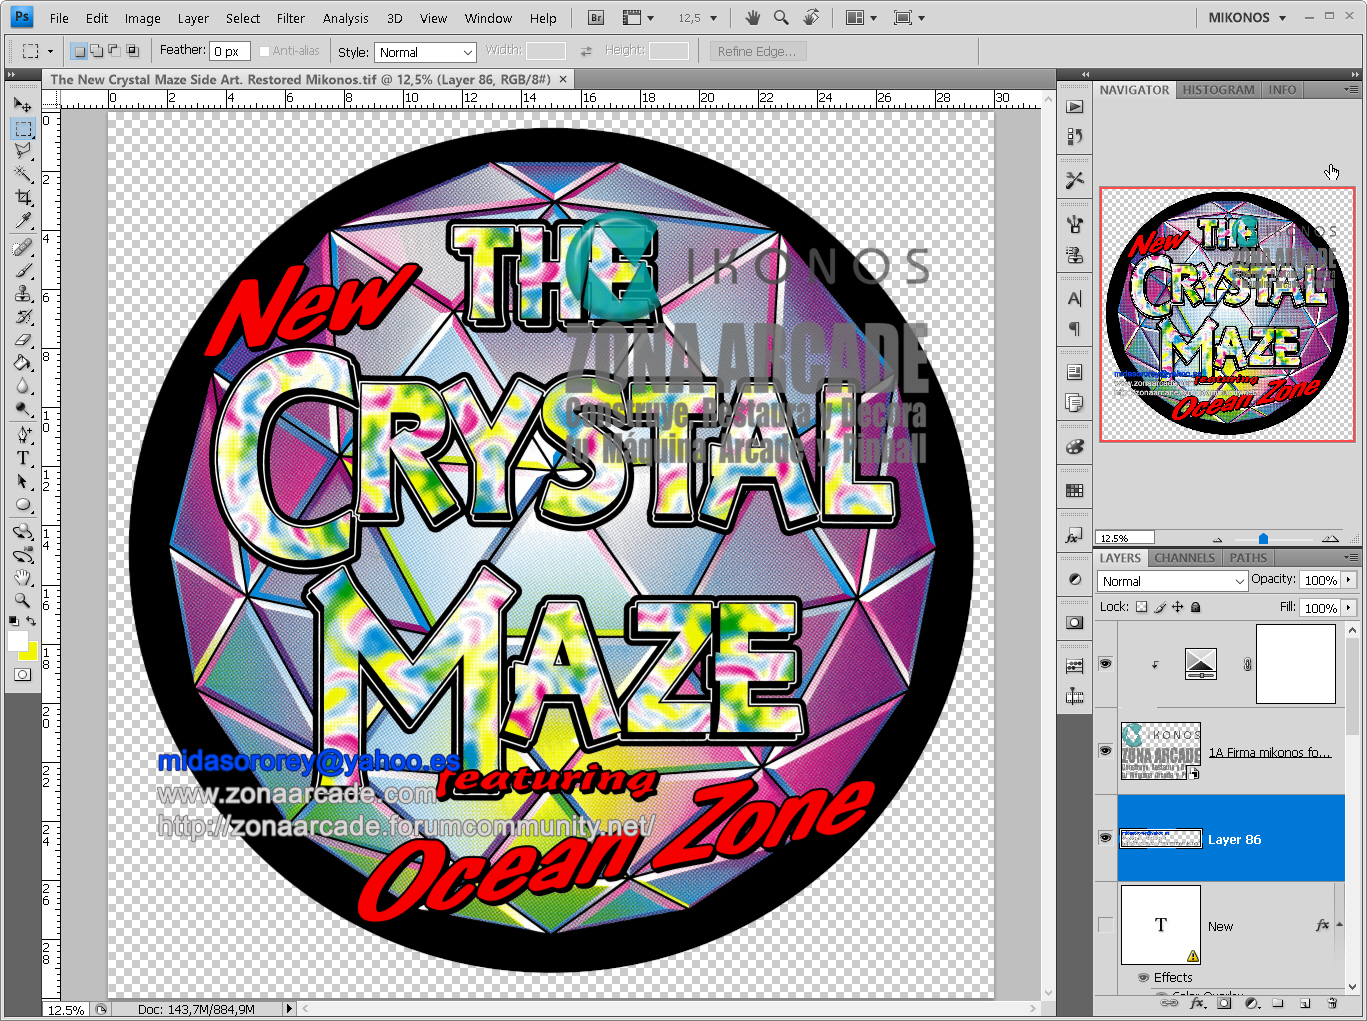The height and width of the screenshot is (1021, 1367).
Task: Select the Healing Brush tool
Action: pos(23,245)
